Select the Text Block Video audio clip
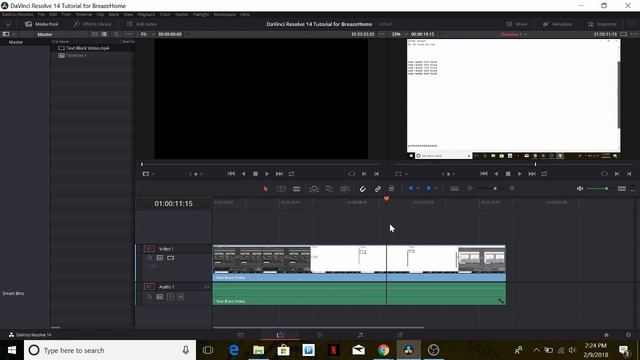The image size is (640, 360). [x=359, y=293]
